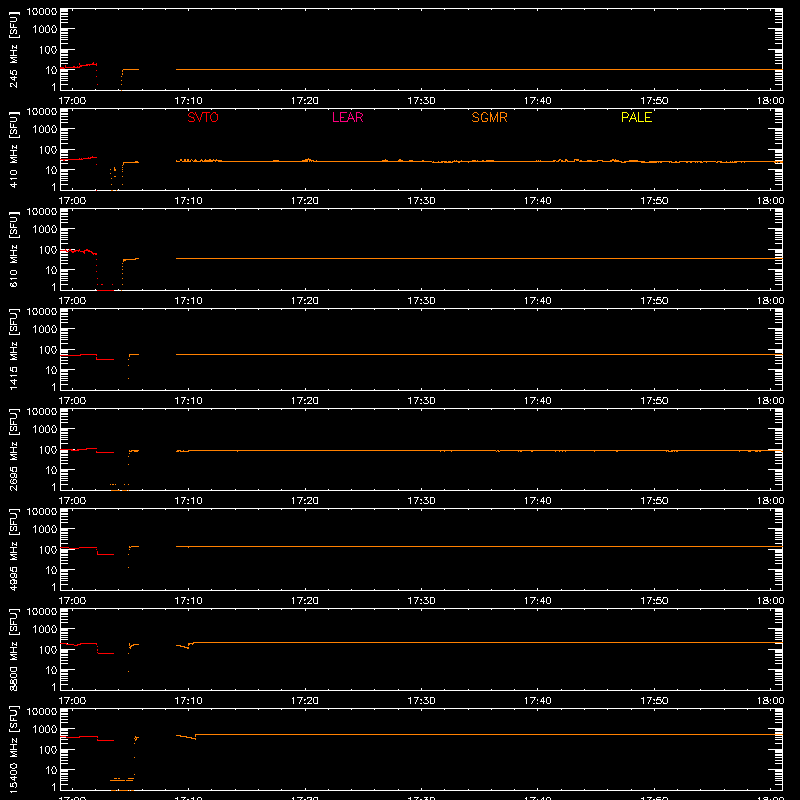
Task: Click 18:00 tick label under 245 MHz panel
Action: point(770,101)
